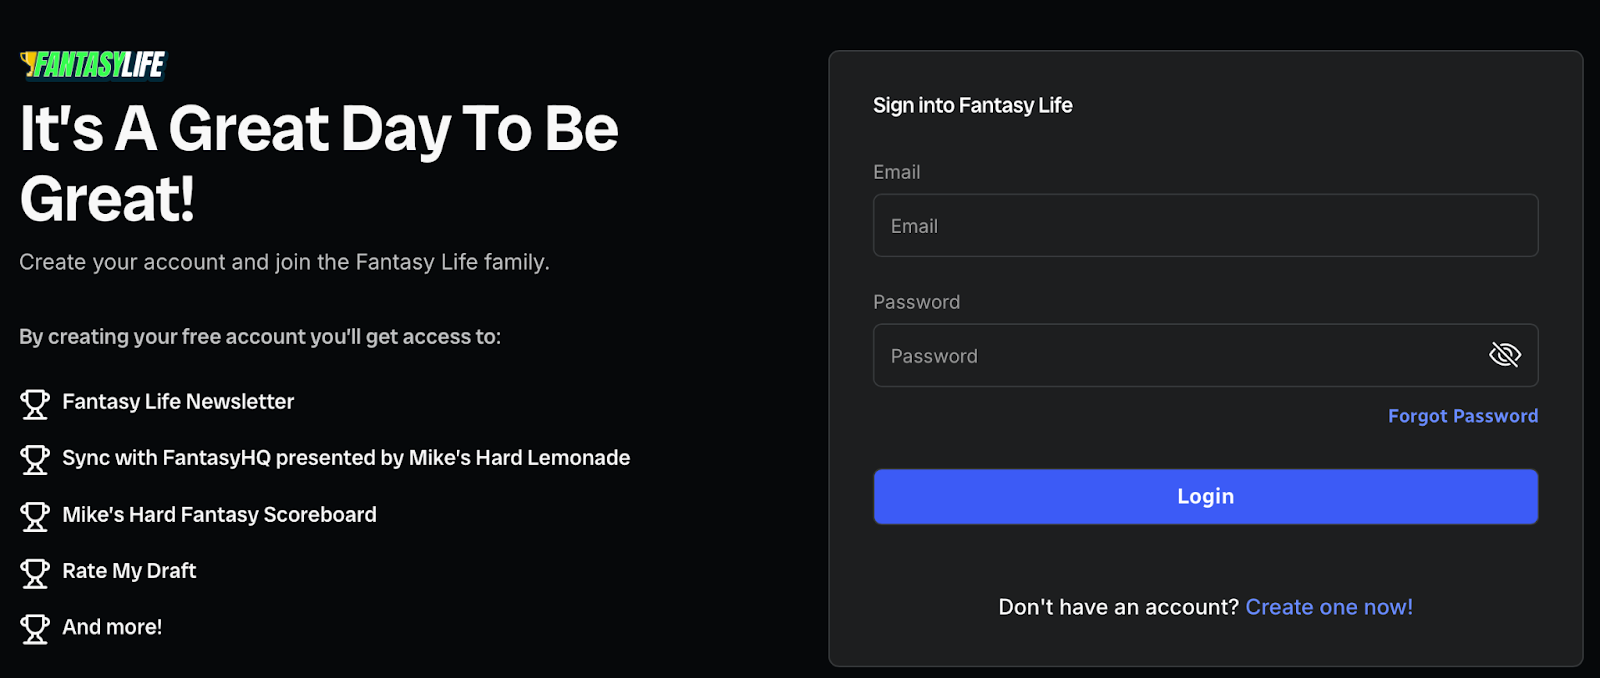The image size is (1600, 678).
Task: Click the Password field label
Action: 916,302
